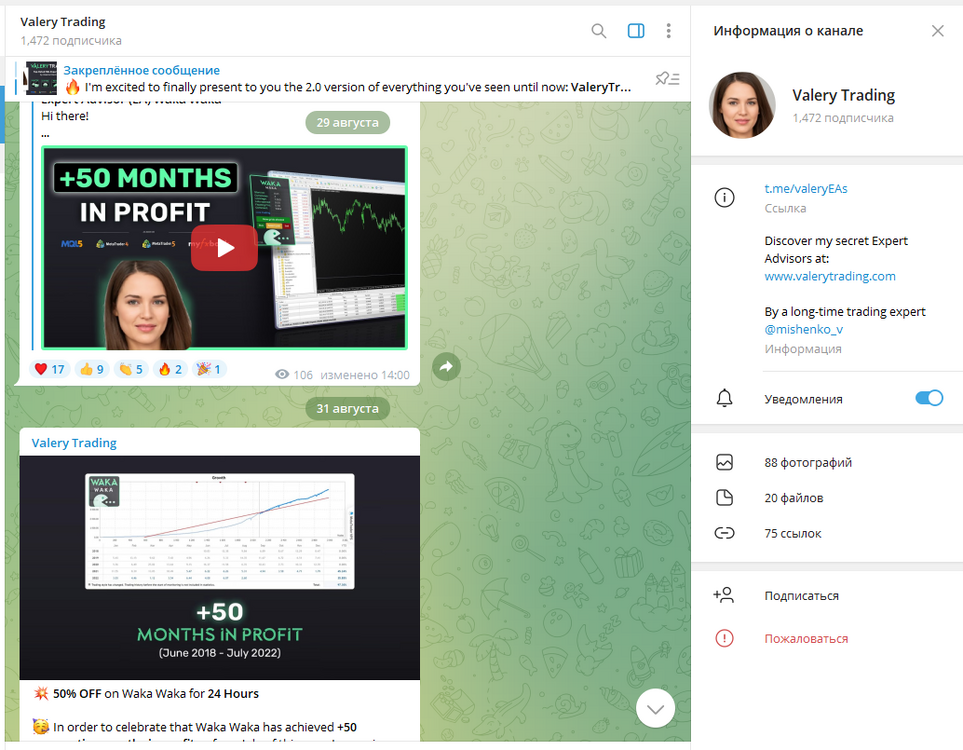Click the 31 августа date badge
963x750 pixels.
pos(348,408)
